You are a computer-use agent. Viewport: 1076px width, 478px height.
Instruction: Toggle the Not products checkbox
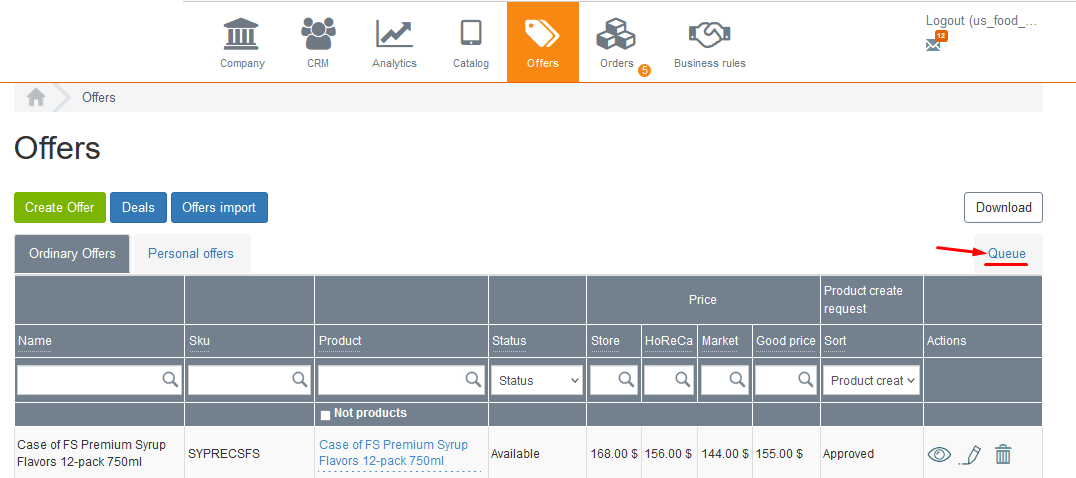325,415
